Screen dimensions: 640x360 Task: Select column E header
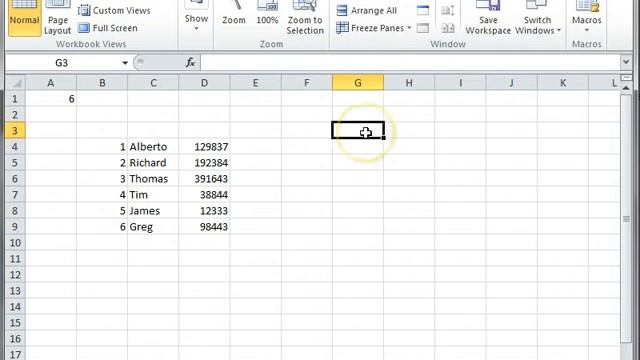pyautogui.click(x=256, y=83)
